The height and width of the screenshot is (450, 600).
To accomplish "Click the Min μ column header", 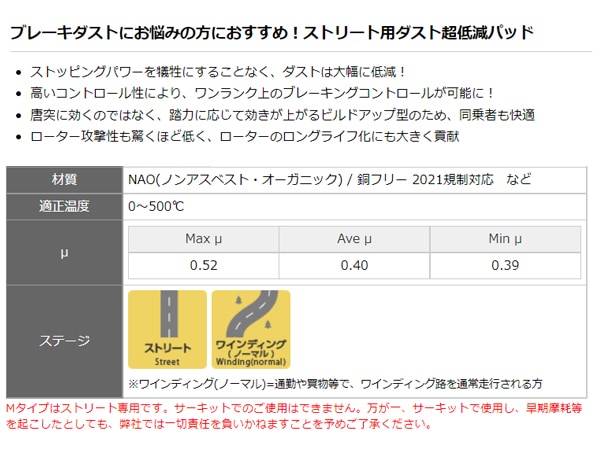I will tap(505, 239).
